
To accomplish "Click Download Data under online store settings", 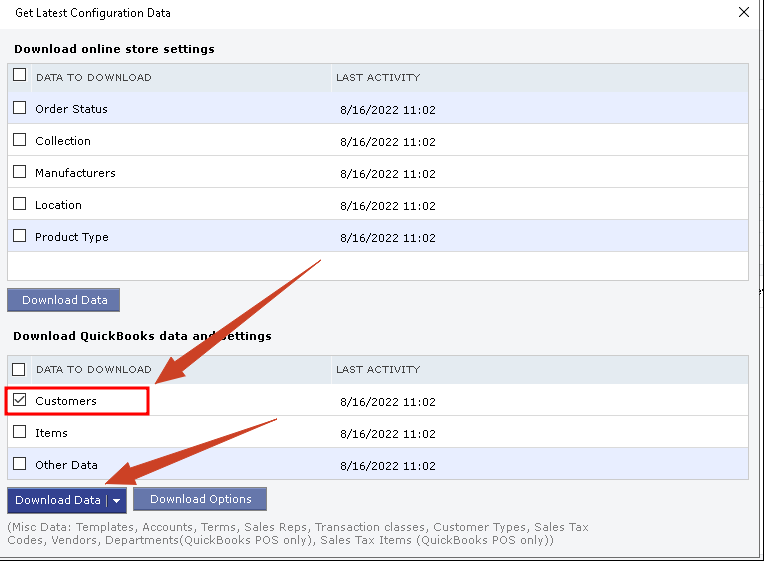I will tap(63, 300).
